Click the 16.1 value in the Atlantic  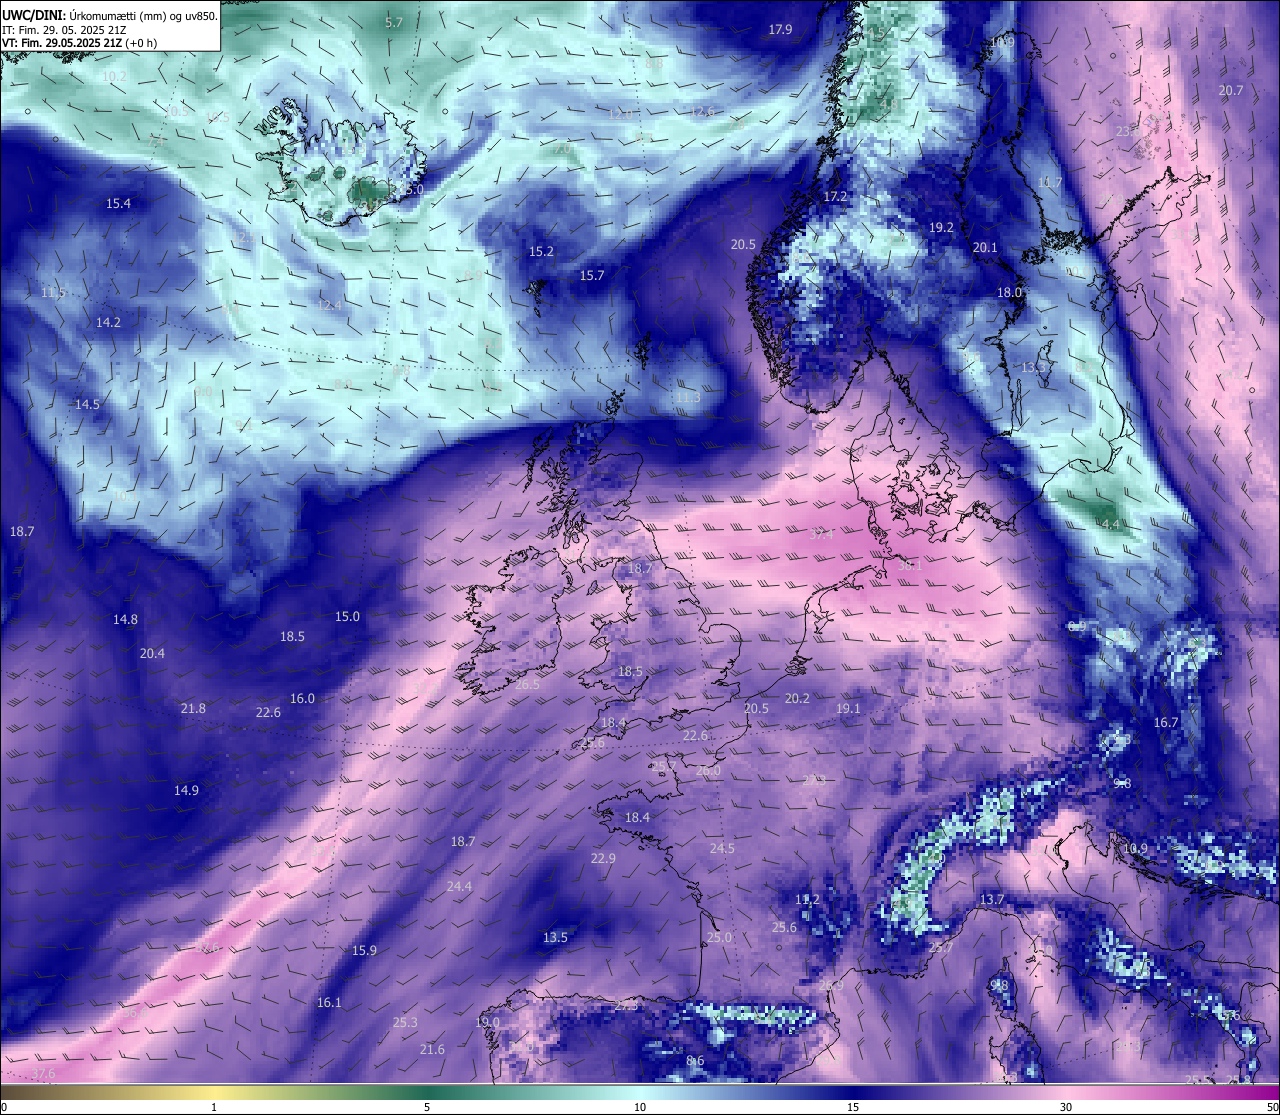point(329,1003)
